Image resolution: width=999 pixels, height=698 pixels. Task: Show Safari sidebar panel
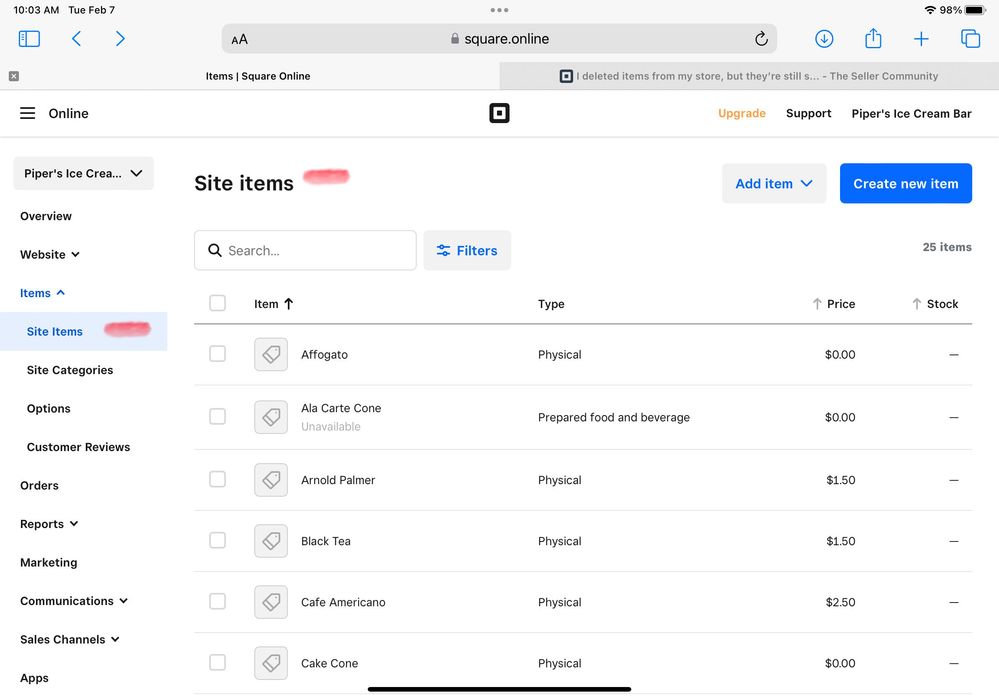click(x=29, y=39)
